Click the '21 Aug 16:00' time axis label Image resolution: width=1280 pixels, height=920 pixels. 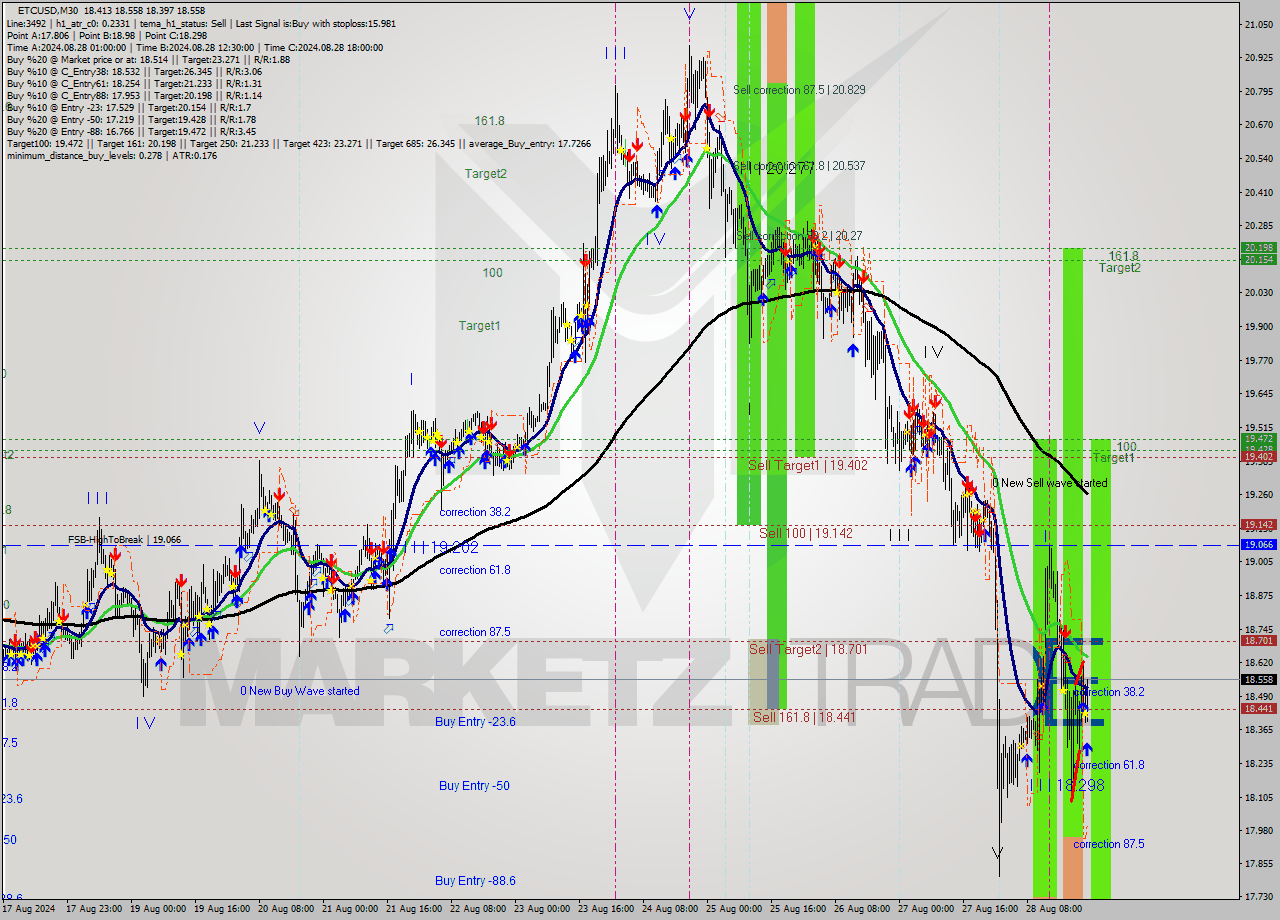[x=414, y=910]
